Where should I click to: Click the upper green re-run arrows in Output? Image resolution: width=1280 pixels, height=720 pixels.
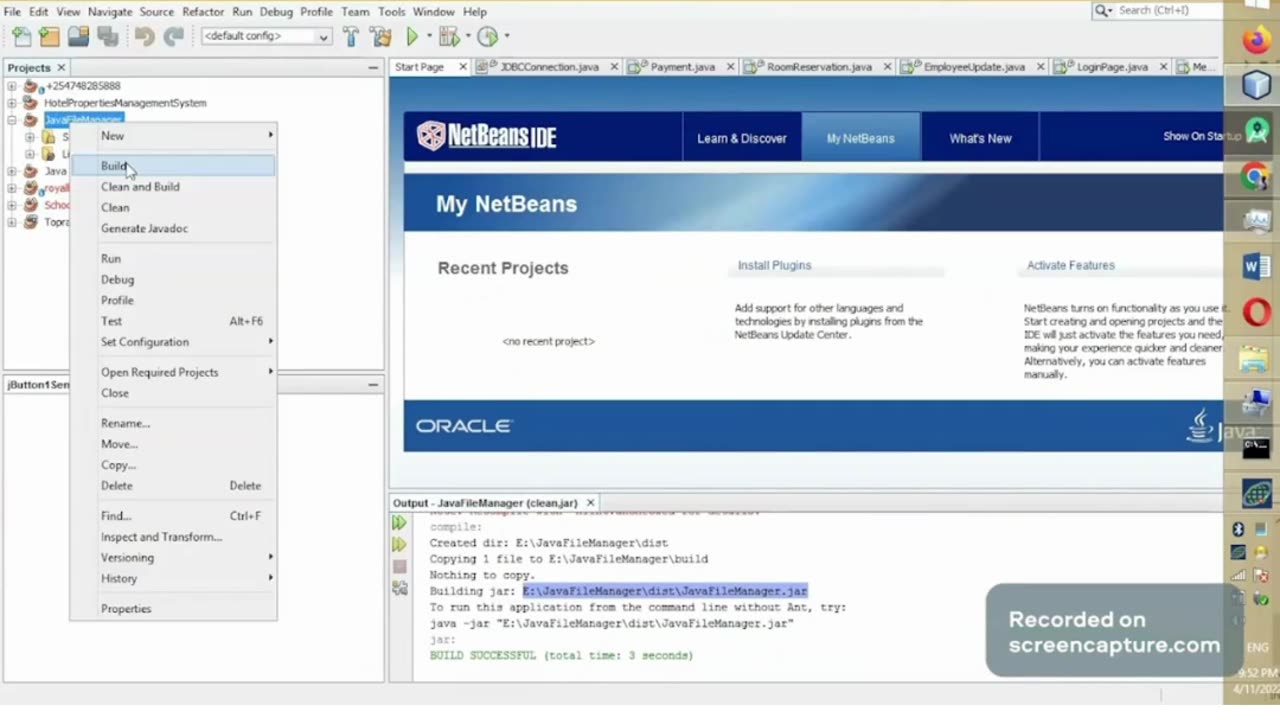click(399, 523)
